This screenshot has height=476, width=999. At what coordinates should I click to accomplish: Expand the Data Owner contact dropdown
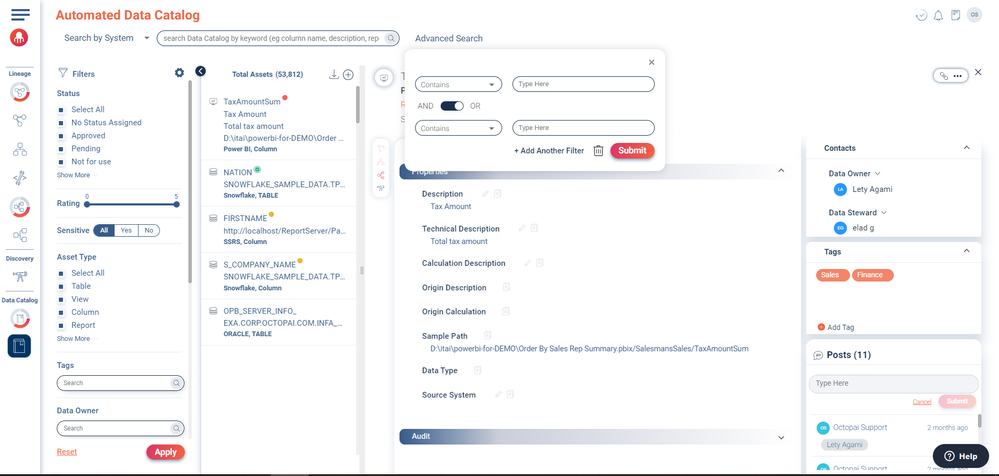click(x=877, y=173)
